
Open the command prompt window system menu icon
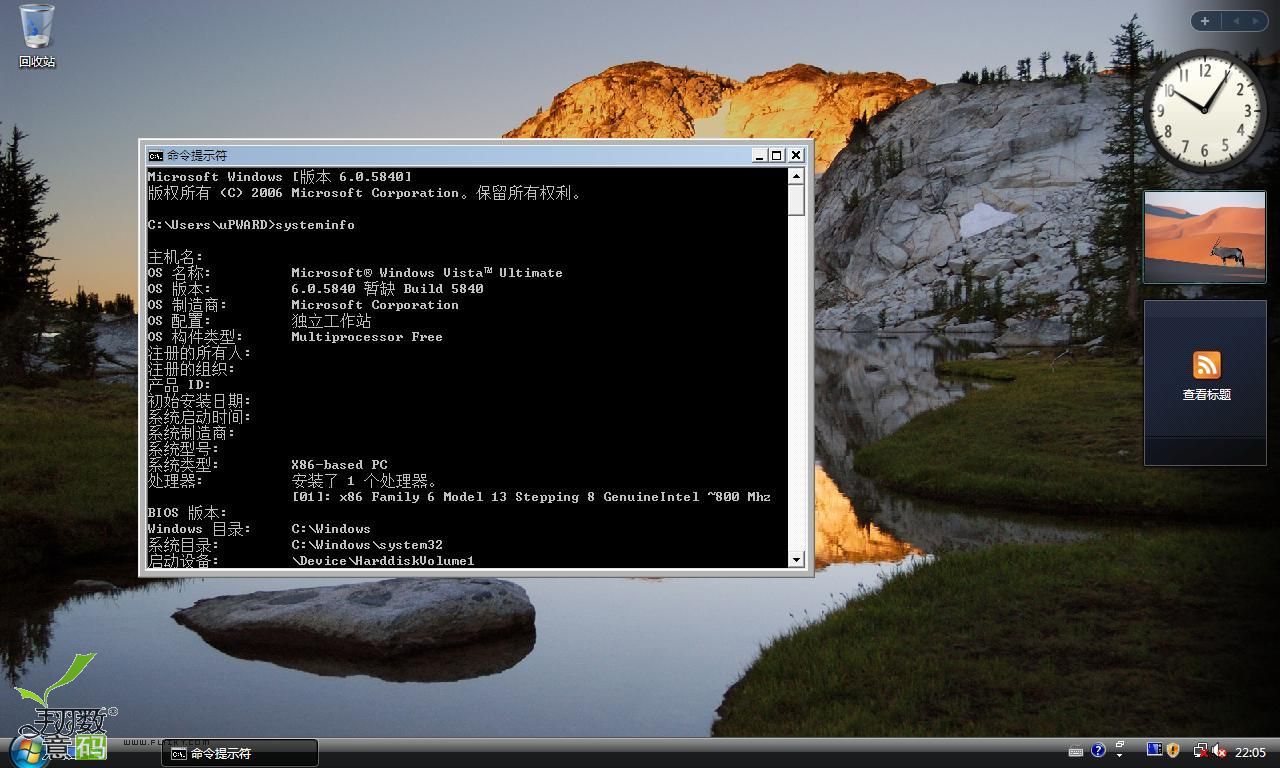(155, 155)
